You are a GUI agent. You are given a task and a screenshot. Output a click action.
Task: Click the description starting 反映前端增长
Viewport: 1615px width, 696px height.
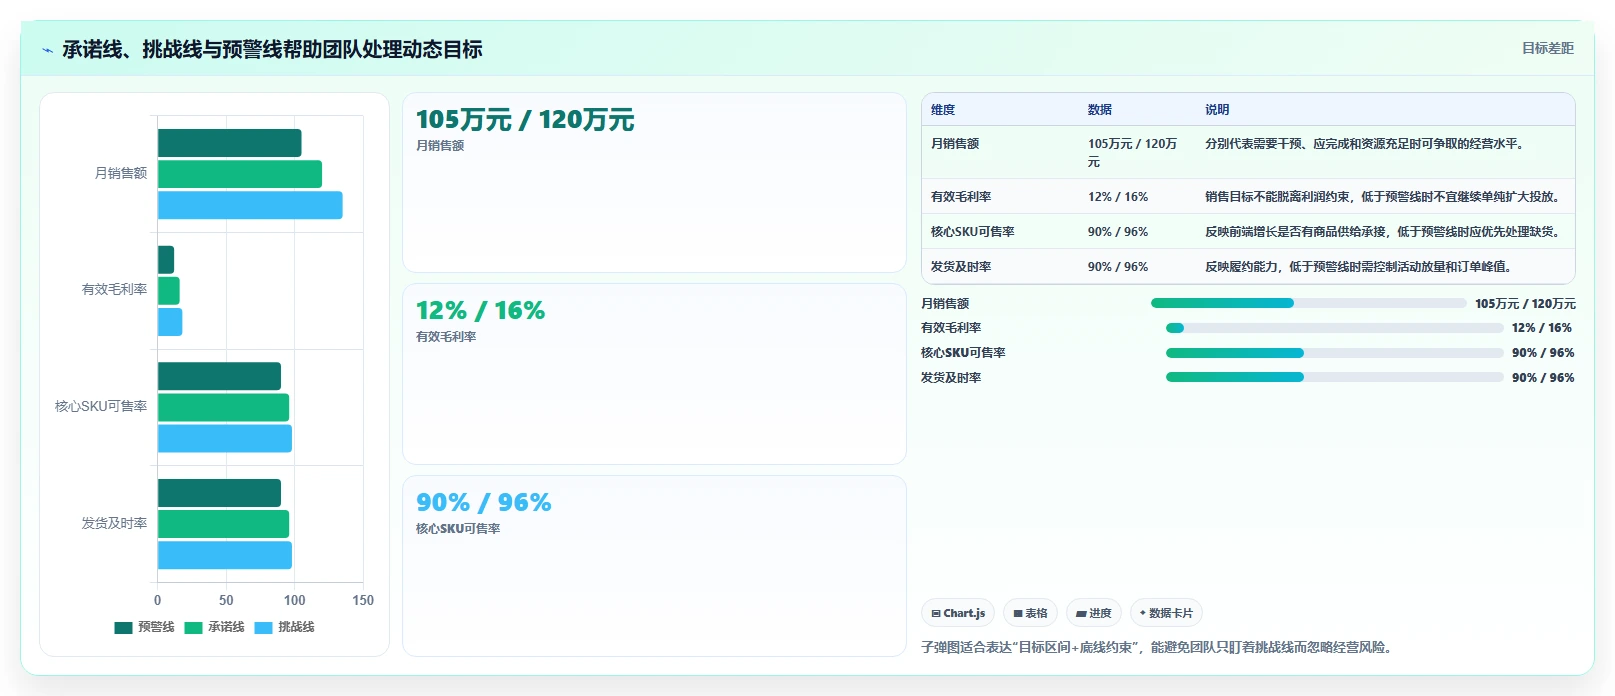point(1385,232)
